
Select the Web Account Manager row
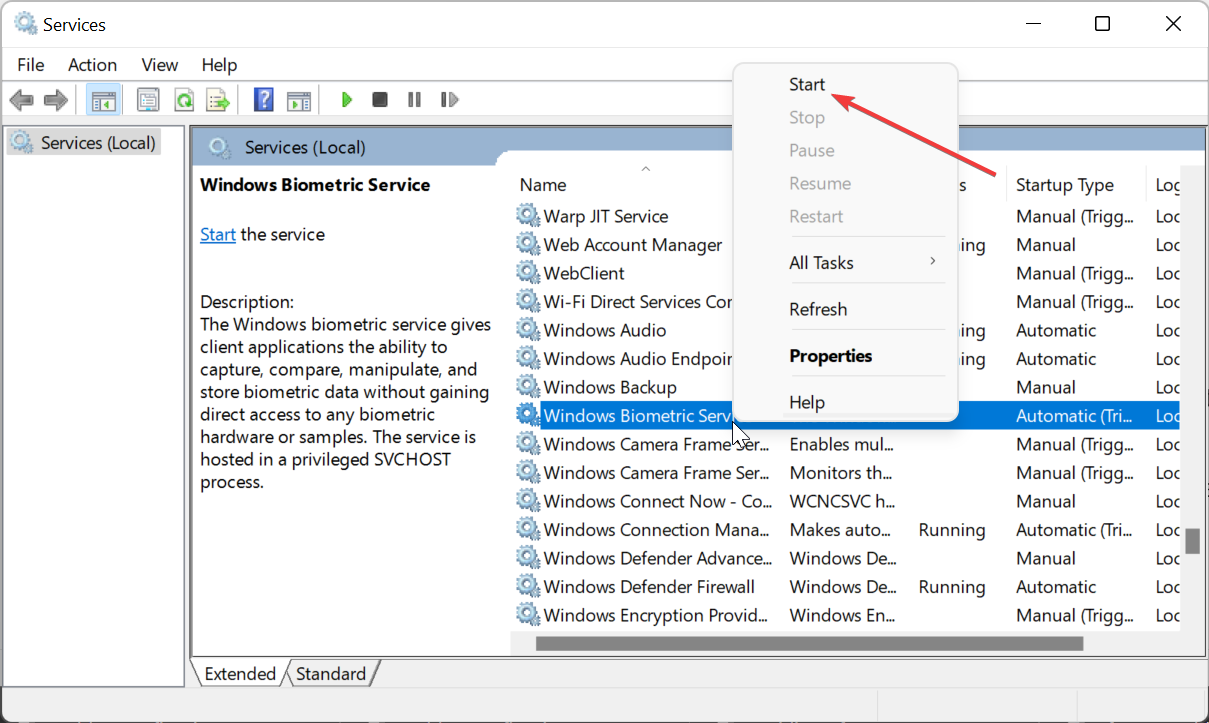(846, 244)
